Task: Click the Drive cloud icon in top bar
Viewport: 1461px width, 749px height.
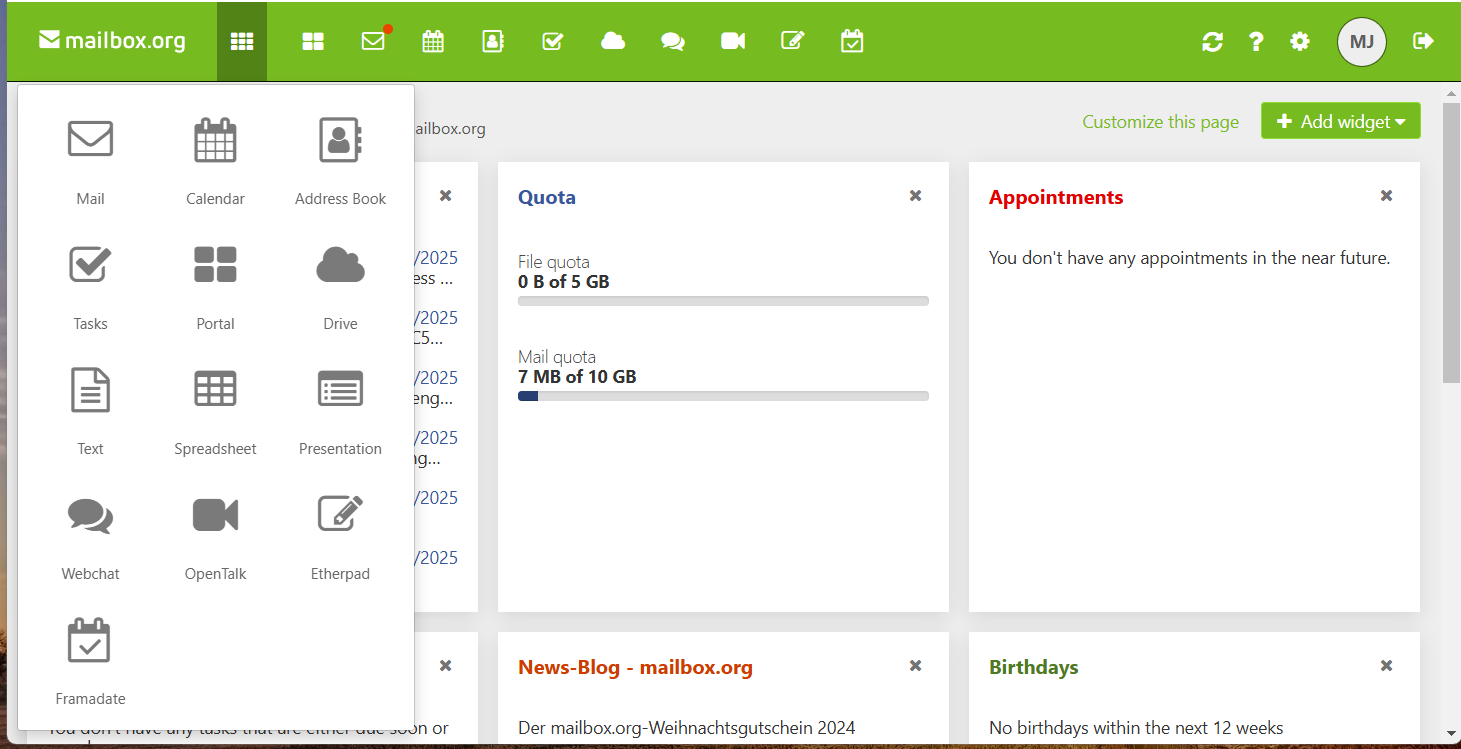Action: pyautogui.click(x=613, y=41)
